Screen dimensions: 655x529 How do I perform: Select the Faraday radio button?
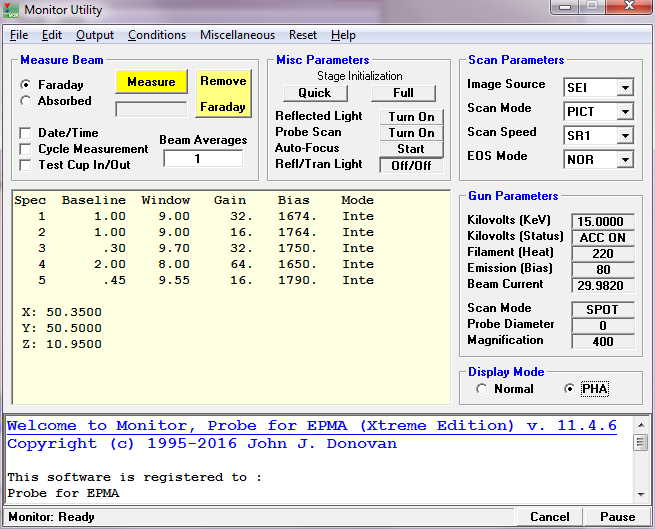pos(26,85)
